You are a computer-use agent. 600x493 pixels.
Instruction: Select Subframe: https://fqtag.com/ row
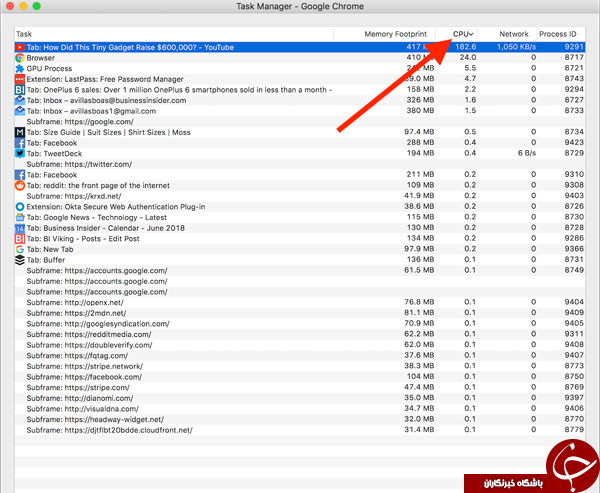click(300, 356)
